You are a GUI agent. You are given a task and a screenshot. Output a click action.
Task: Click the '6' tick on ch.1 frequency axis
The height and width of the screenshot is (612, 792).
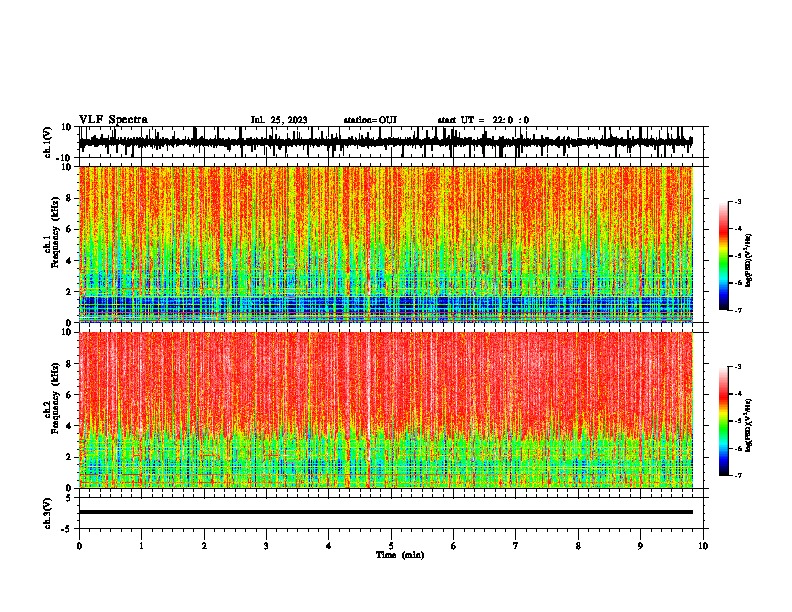70,229
